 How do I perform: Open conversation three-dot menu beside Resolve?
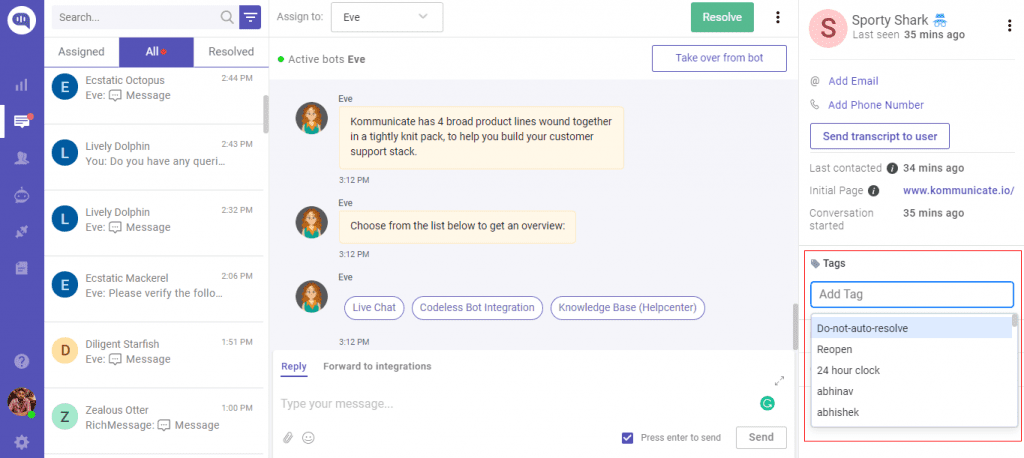point(777,18)
